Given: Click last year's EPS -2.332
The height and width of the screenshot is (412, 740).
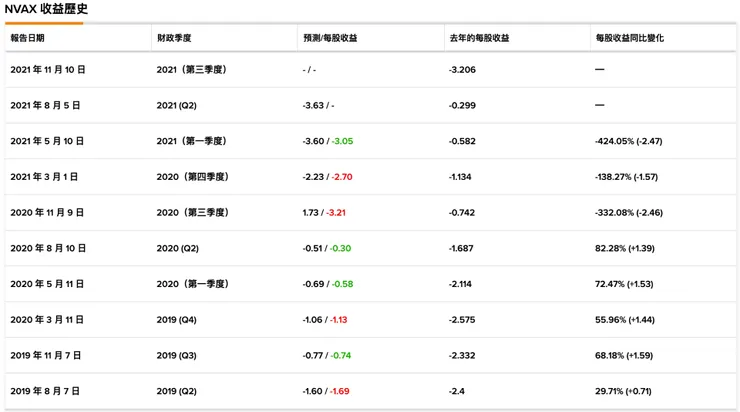Looking at the screenshot, I should click(x=462, y=355).
